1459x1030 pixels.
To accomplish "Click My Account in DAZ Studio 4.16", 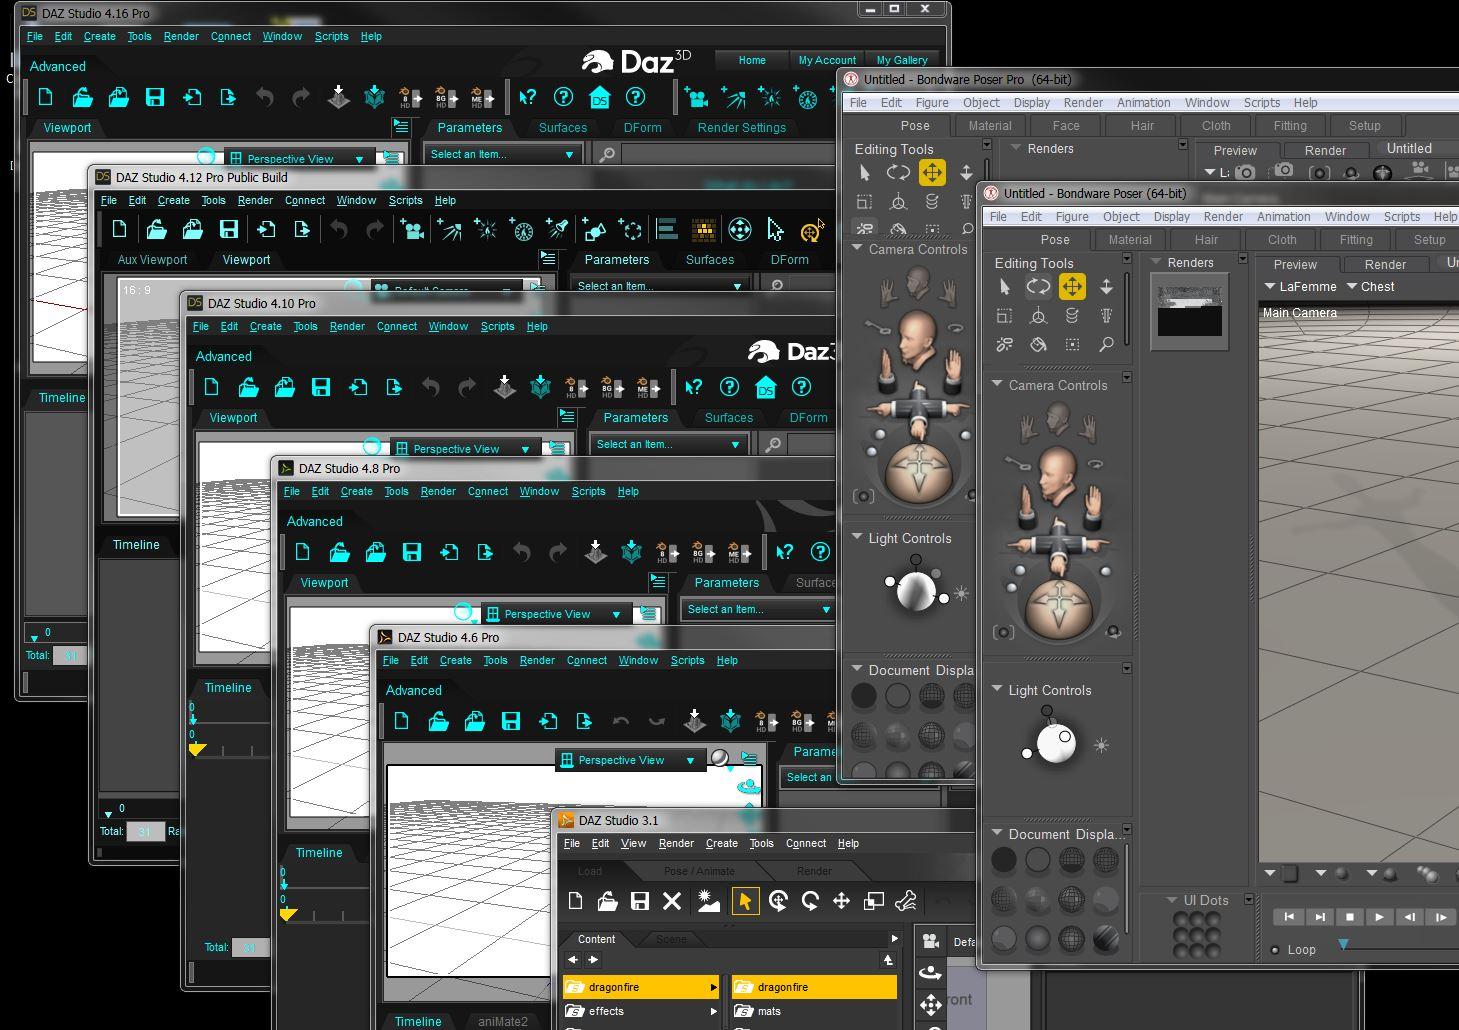I will [x=827, y=60].
